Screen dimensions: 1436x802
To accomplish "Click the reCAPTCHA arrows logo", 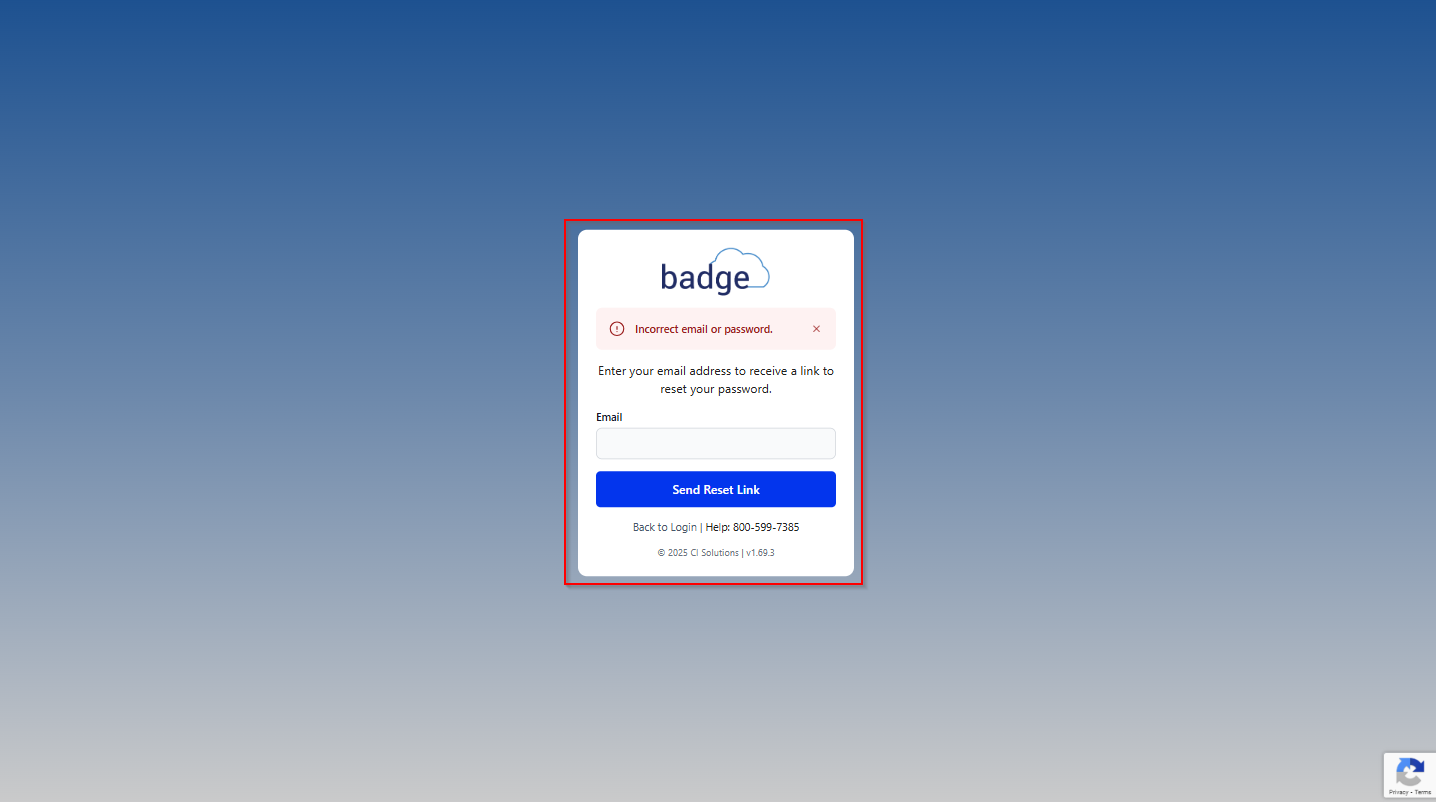I will pos(1410,772).
